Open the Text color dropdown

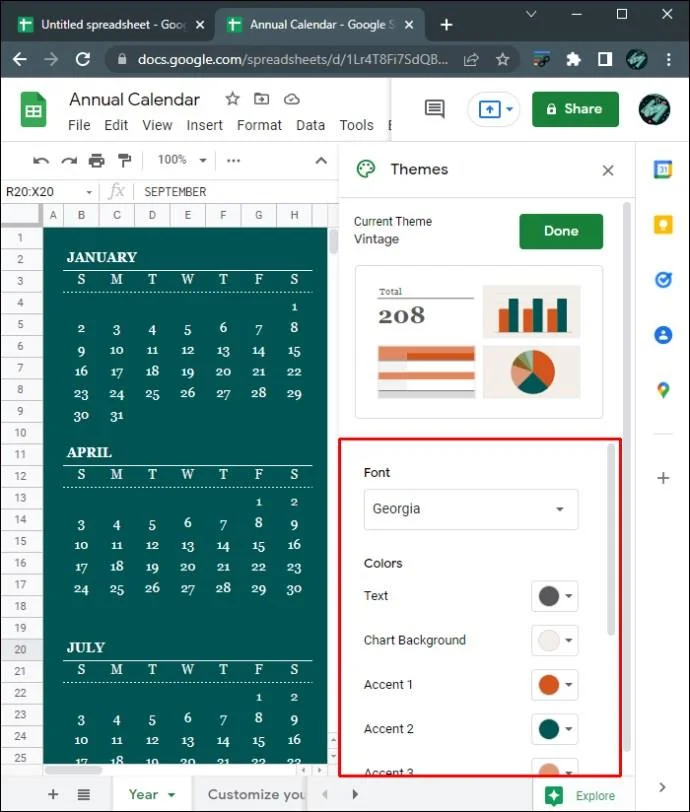[x=569, y=596]
